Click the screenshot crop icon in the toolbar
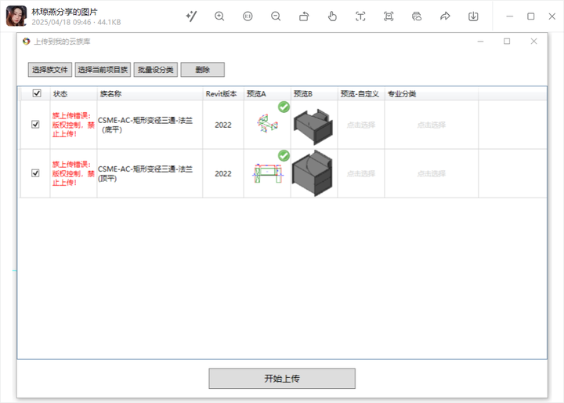Image resolution: width=564 pixels, height=403 pixels. tap(388, 16)
